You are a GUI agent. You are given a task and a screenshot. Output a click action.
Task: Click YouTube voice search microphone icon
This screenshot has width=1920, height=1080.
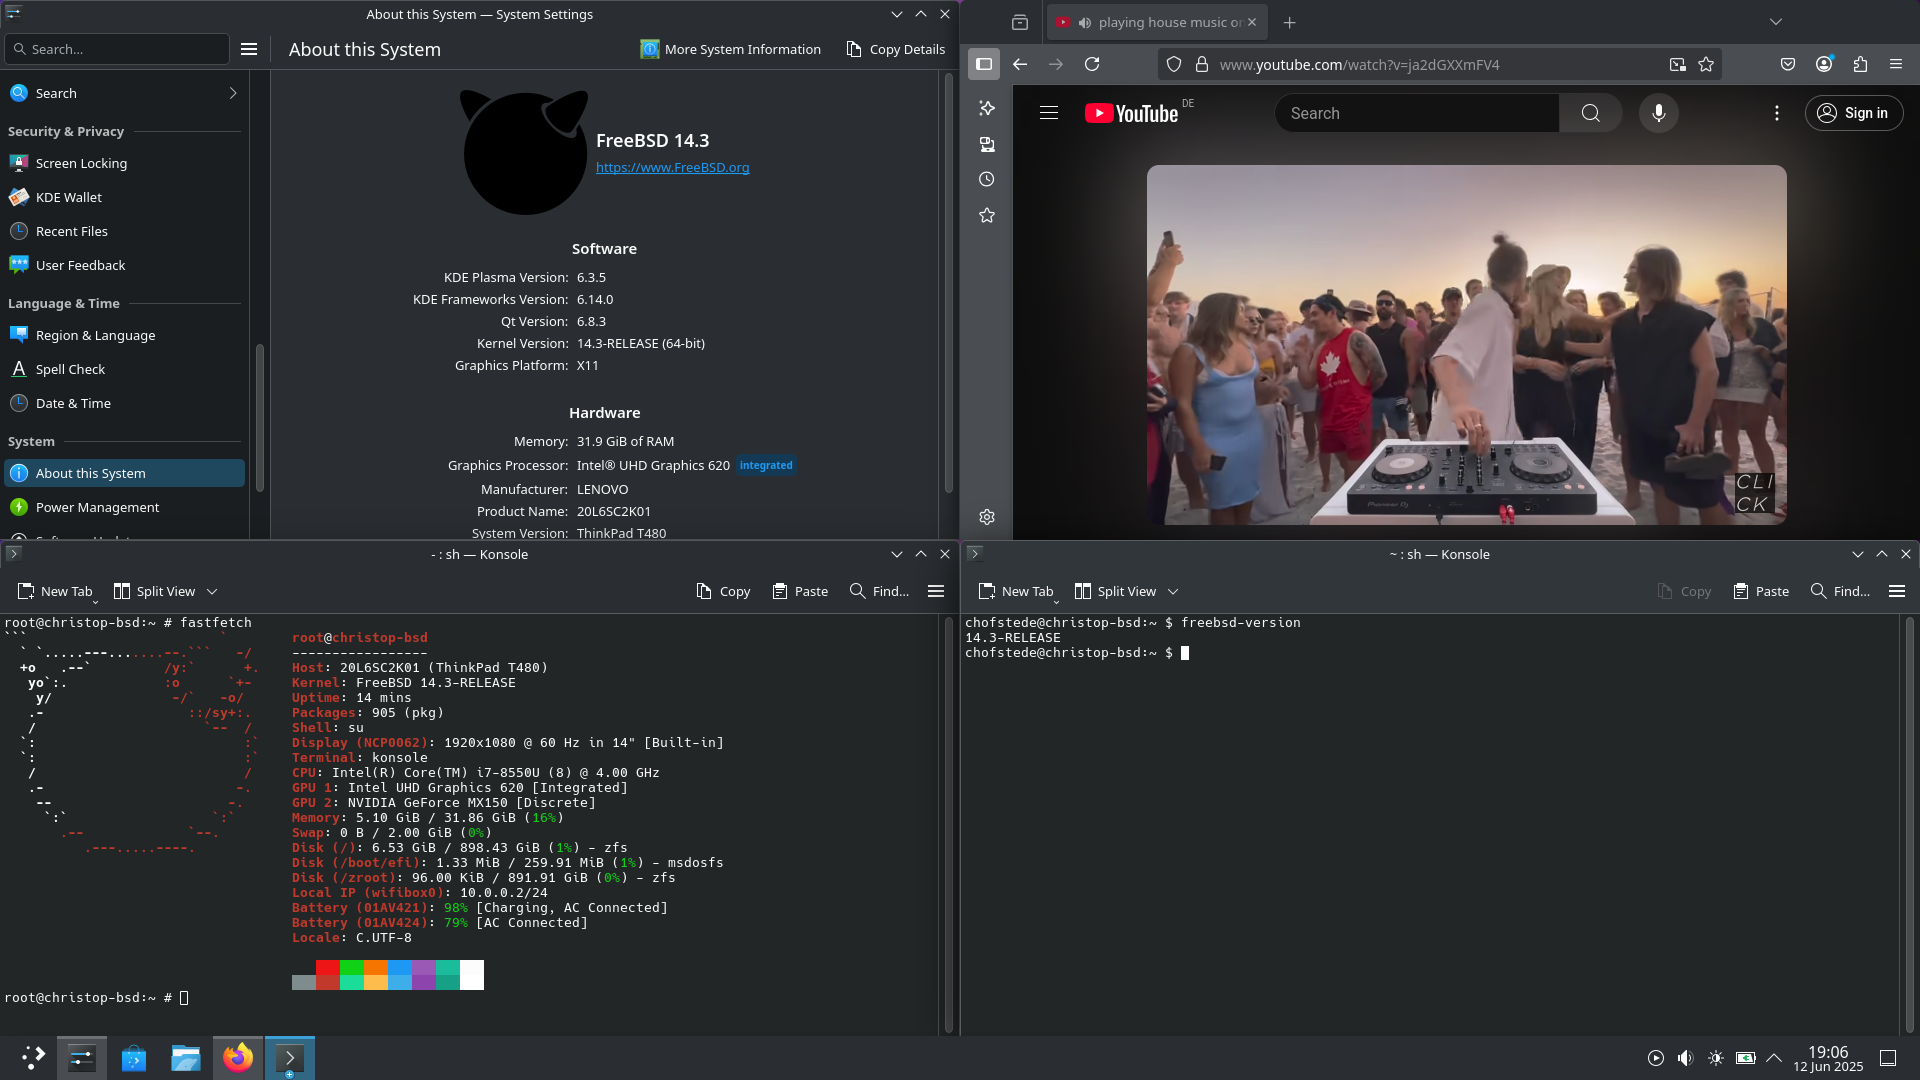tap(1658, 113)
